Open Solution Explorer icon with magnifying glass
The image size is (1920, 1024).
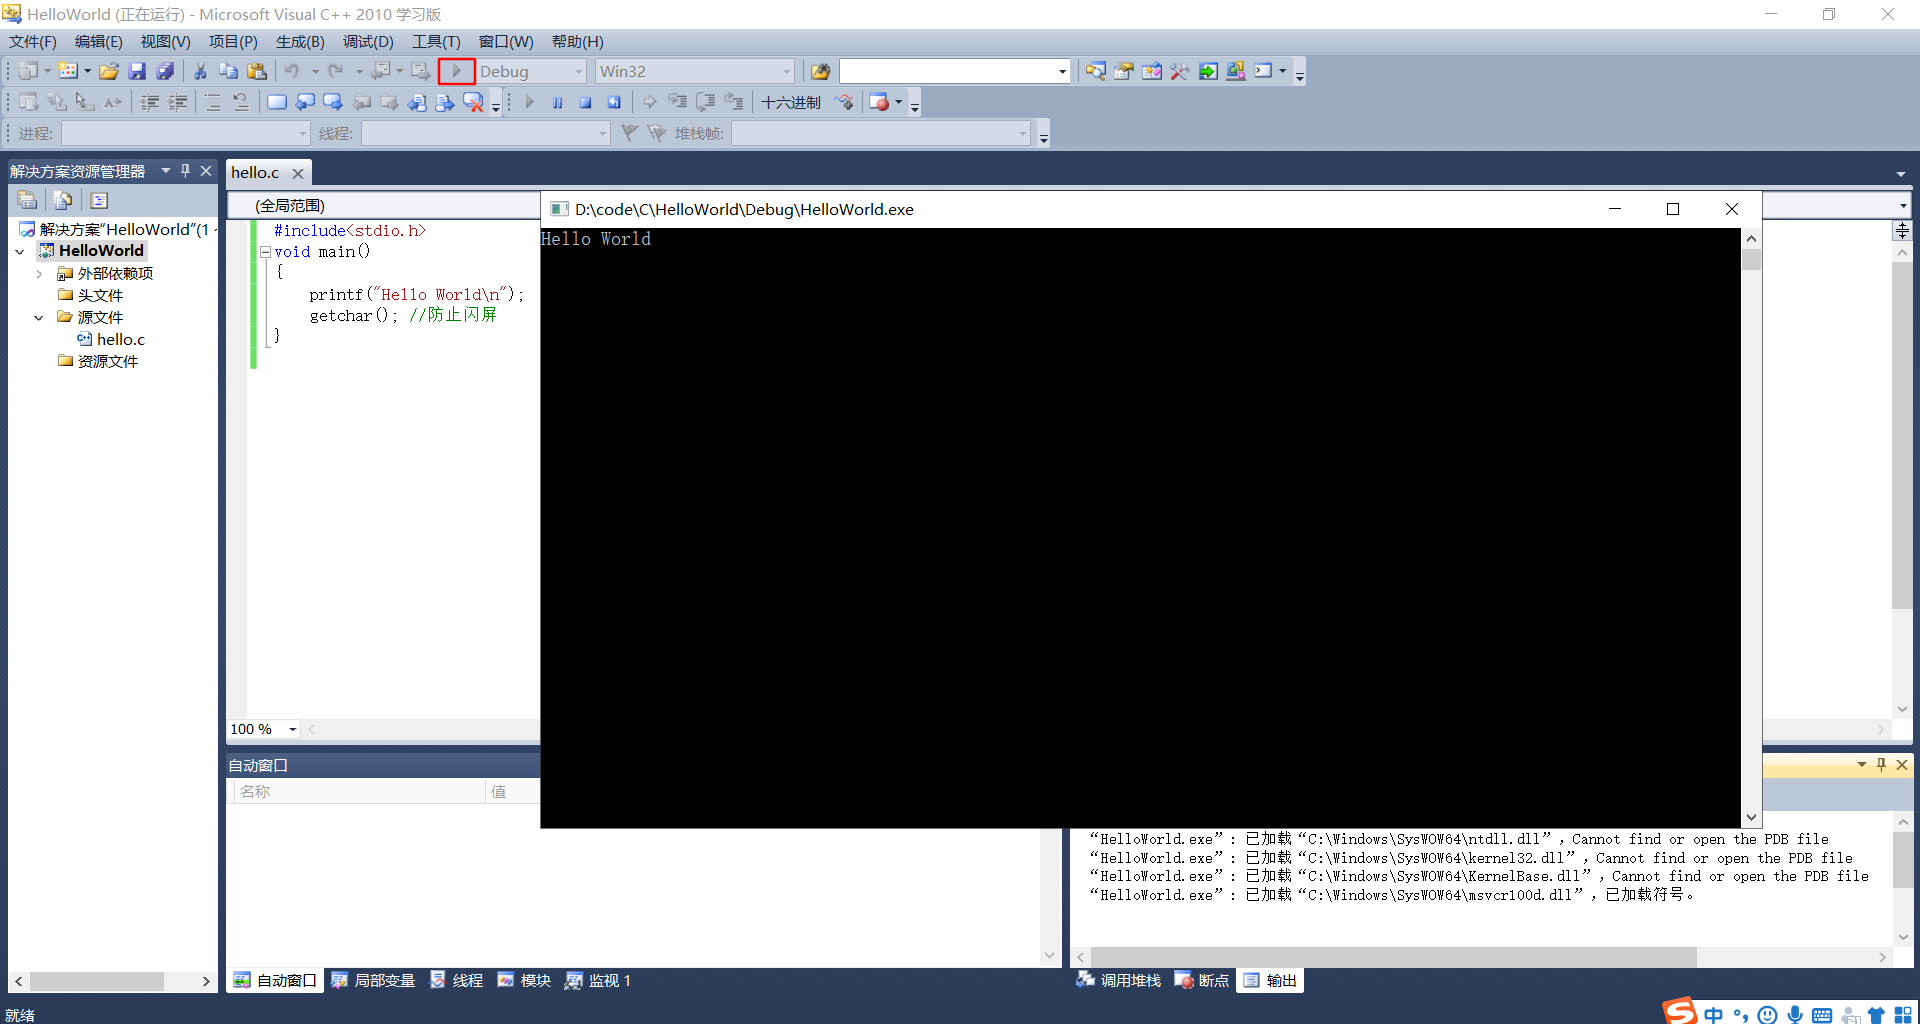pos(1096,71)
